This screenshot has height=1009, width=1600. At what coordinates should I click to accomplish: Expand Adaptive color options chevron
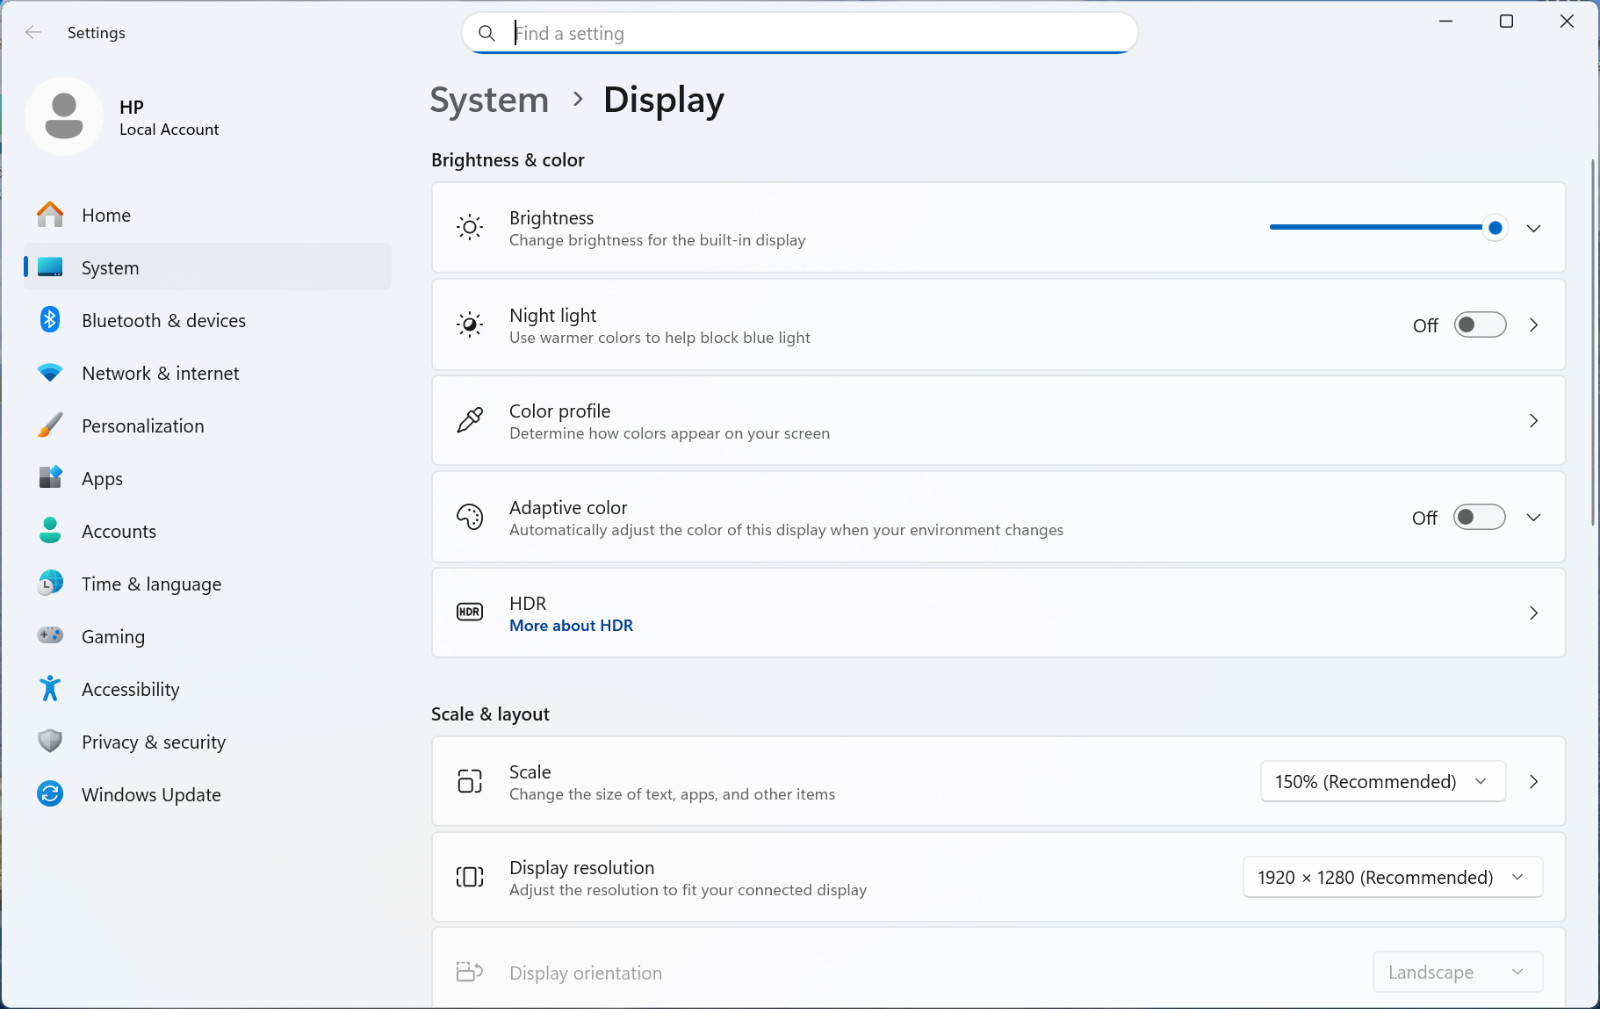point(1533,517)
